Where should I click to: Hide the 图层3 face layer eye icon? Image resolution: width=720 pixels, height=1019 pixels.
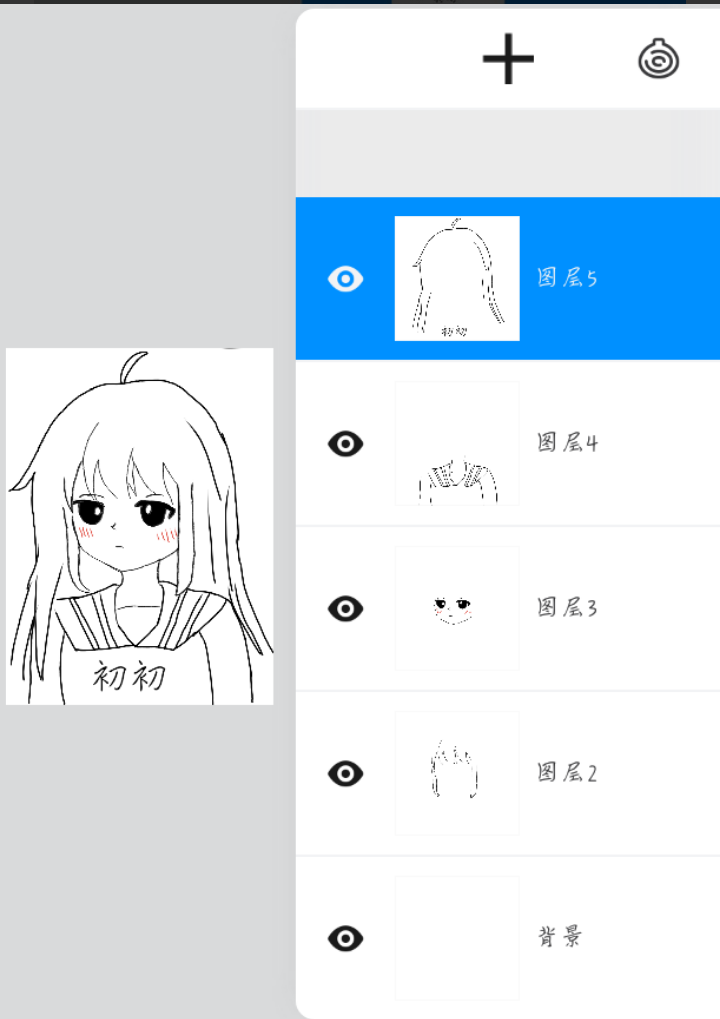point(345,608)
